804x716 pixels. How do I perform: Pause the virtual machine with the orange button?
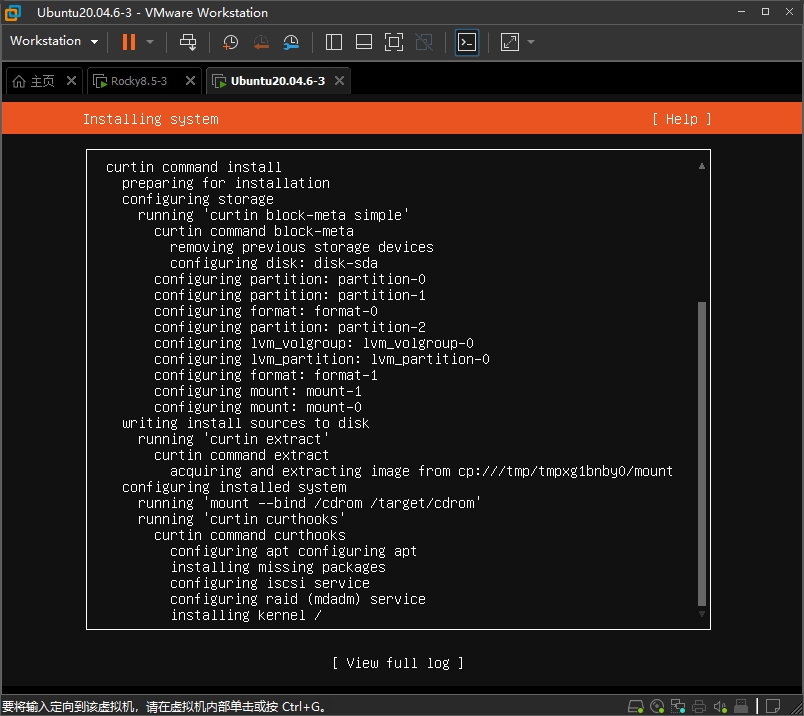(129, 42)
